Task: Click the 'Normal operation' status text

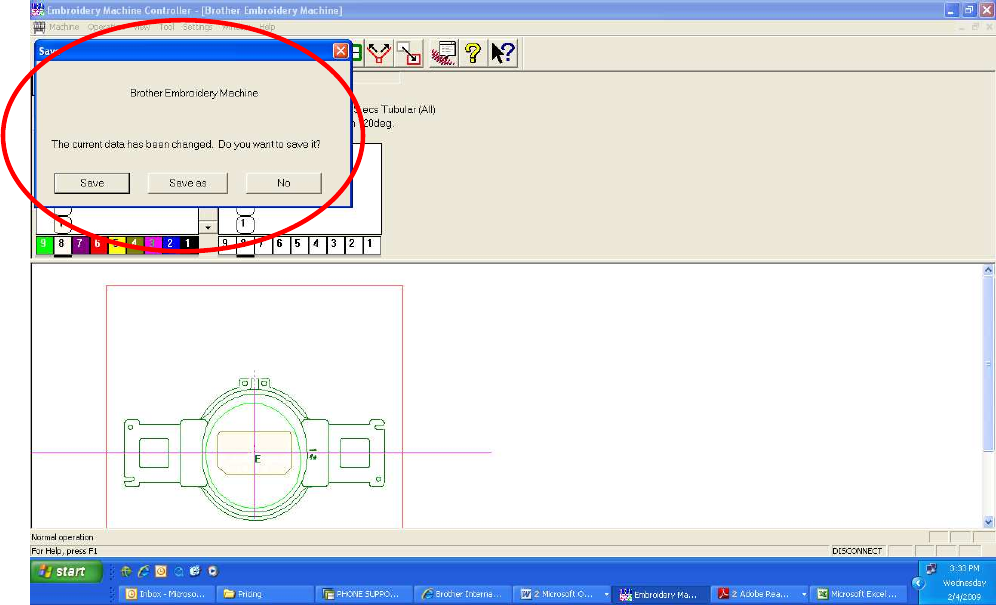Action: coord(62,537)
